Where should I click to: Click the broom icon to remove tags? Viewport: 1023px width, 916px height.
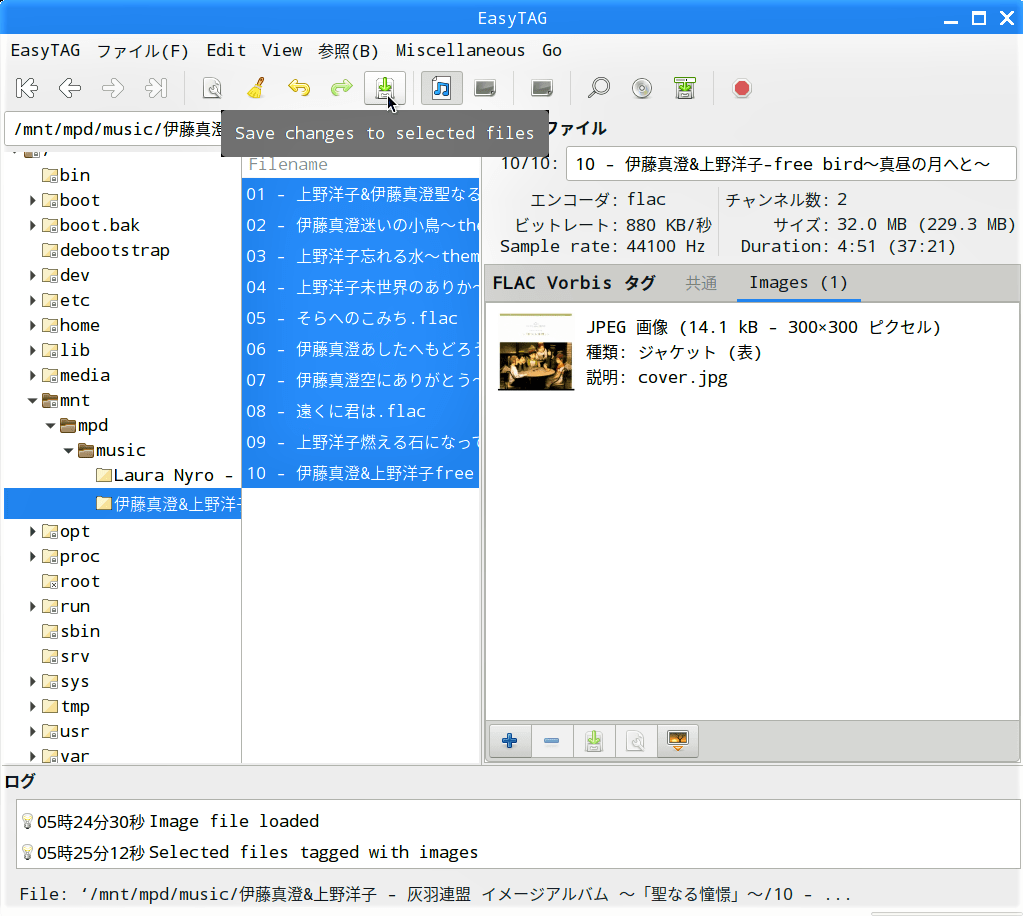(x=255, y=88)
